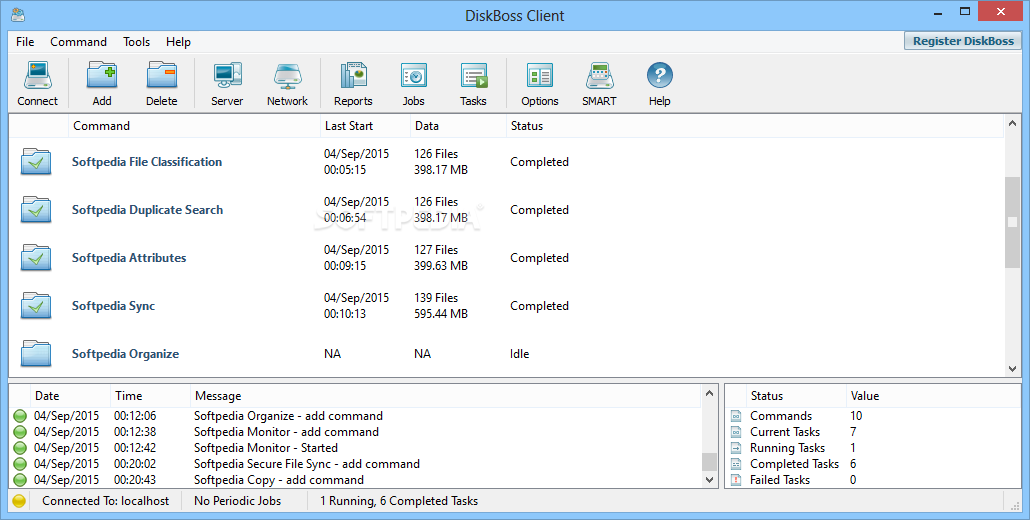
Task: Select Softpedia File Classification folder icon
Action: (x=36, y=162)
